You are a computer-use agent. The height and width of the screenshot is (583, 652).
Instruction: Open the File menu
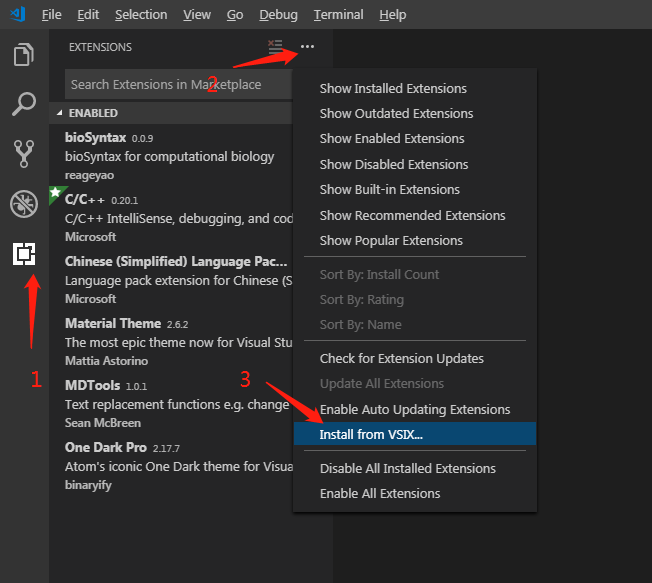[52, 15]
